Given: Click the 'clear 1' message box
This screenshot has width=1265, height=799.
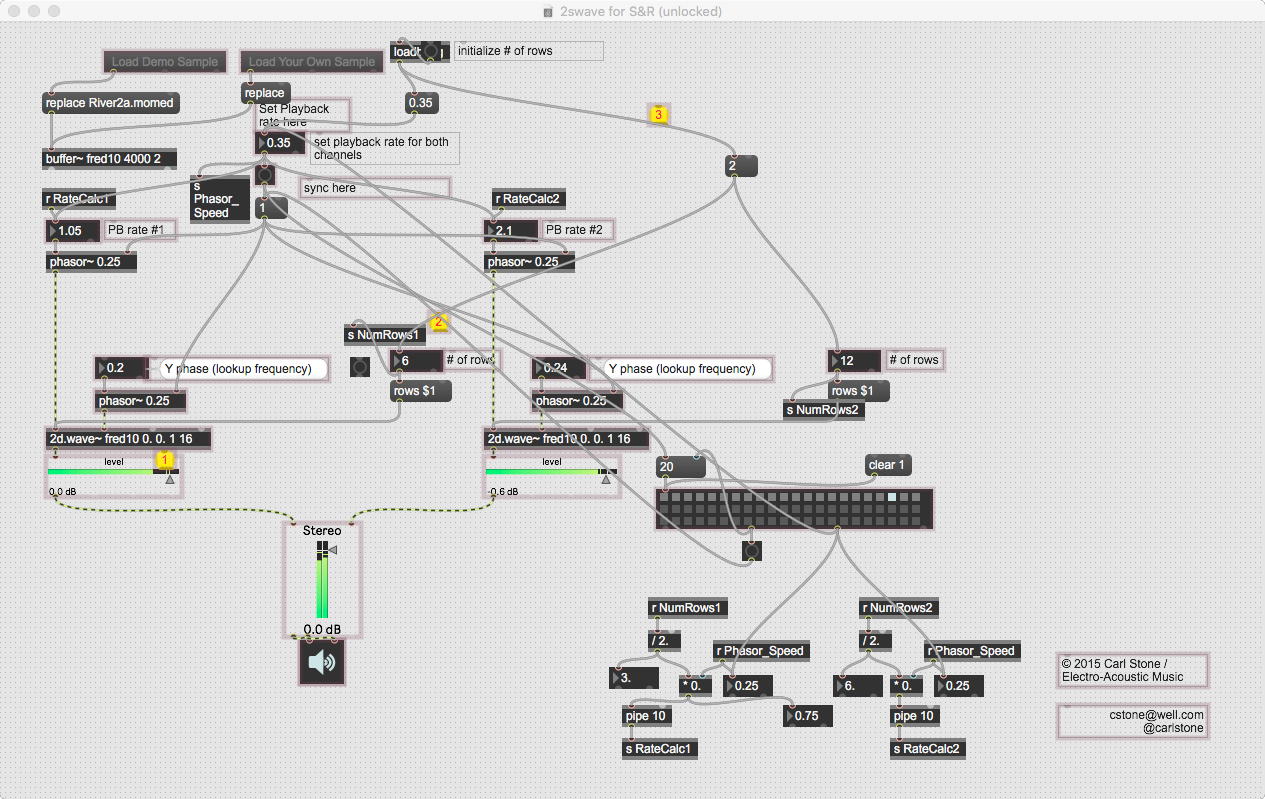Looking at the screenshot, I should [x=888, y=465].
